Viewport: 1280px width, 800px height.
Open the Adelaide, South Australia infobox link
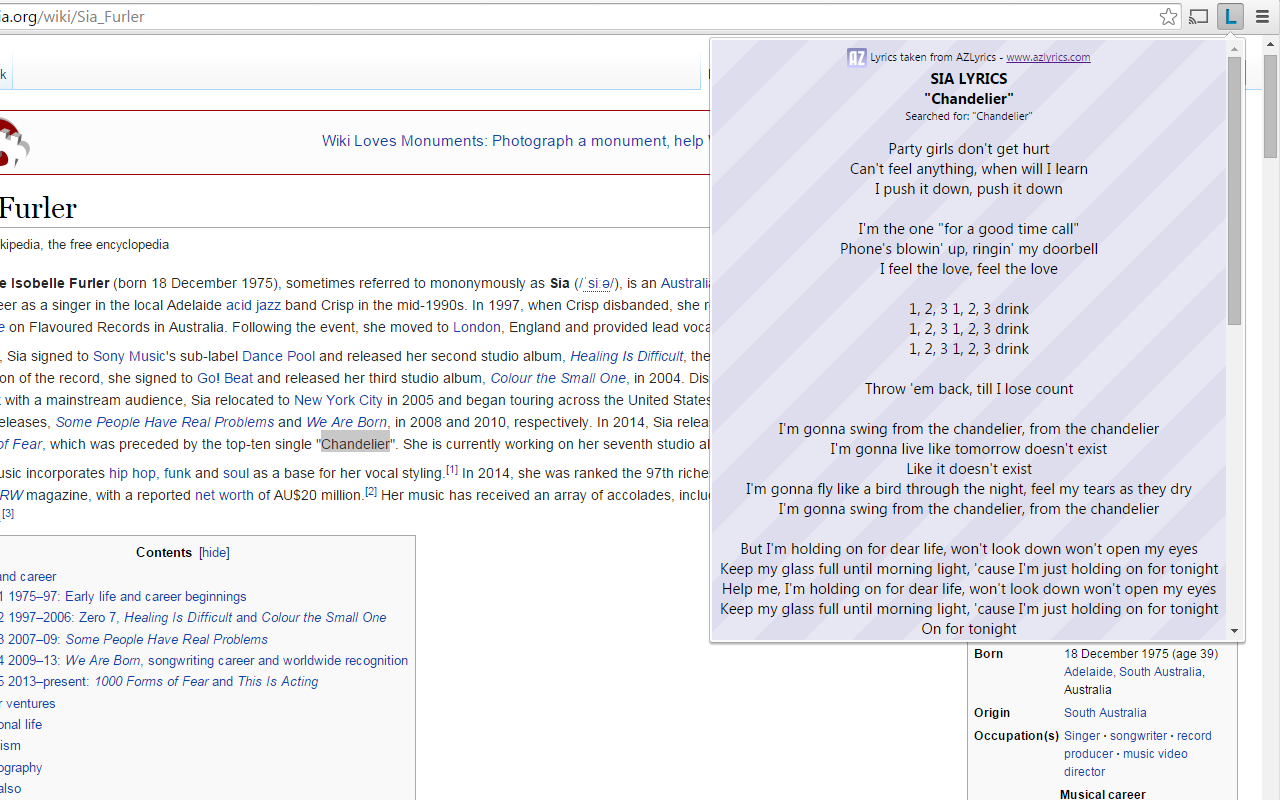pos(1133,672)
